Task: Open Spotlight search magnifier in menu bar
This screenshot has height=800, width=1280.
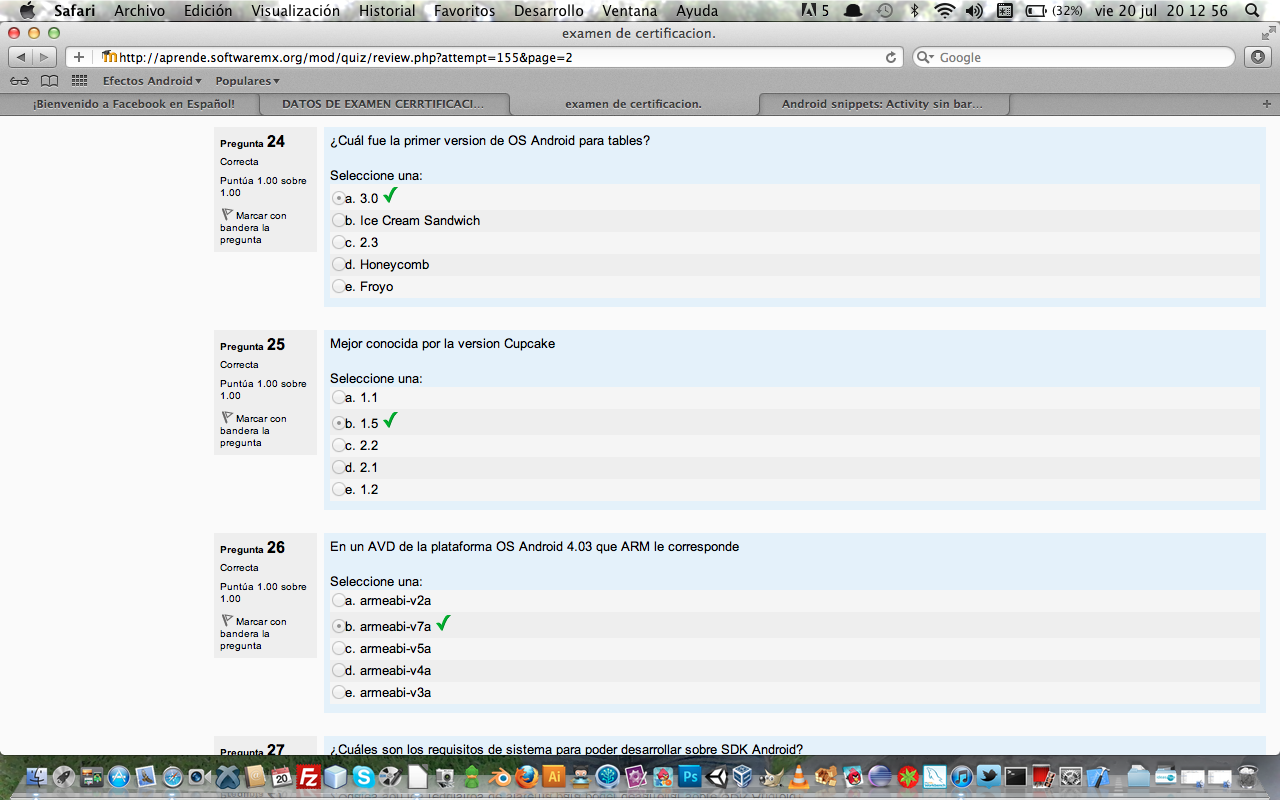Action: (1250, 11)
